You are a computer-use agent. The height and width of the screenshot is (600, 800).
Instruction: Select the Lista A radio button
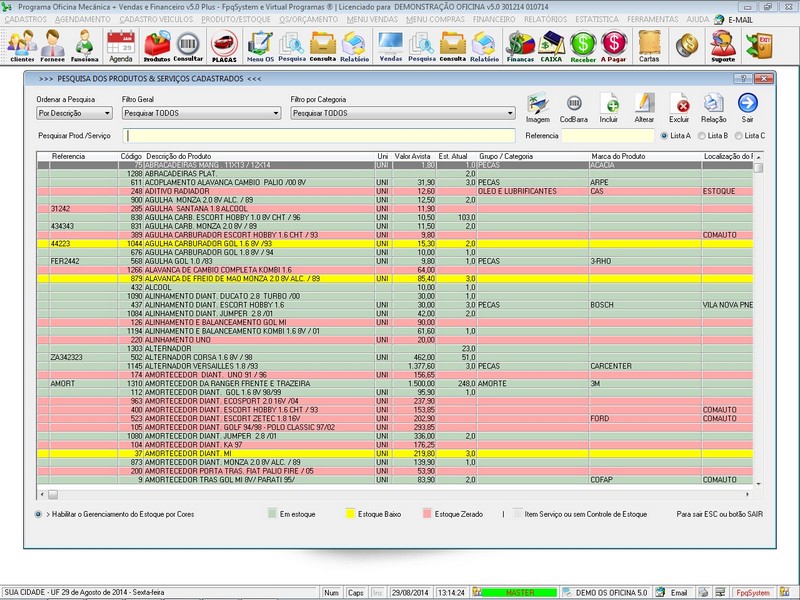[x=663, y=135]
